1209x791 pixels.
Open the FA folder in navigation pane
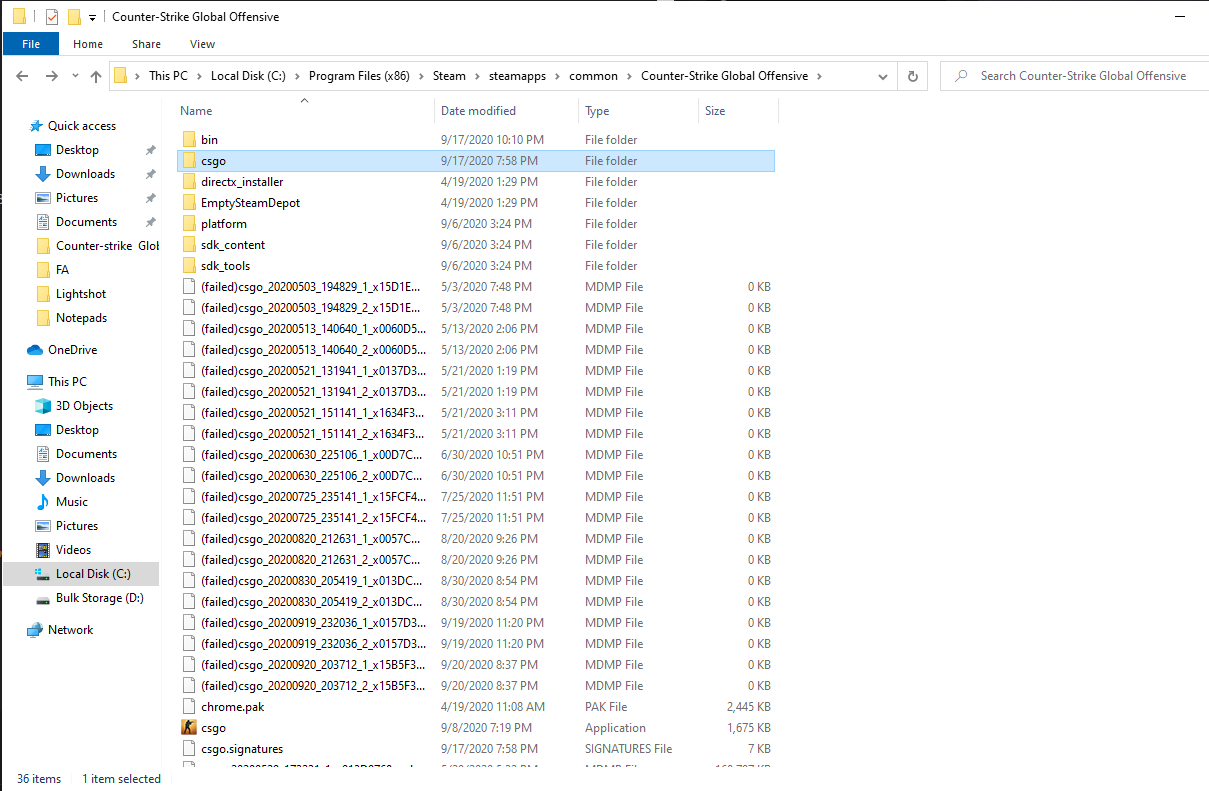62,270
